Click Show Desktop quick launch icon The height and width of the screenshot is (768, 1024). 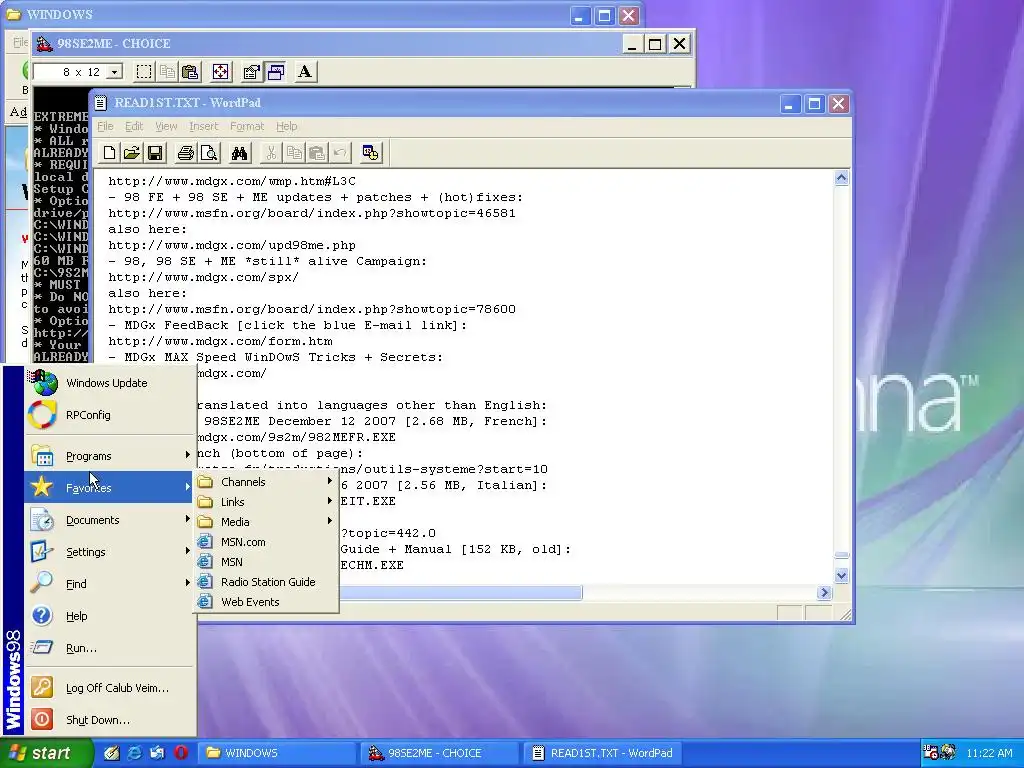[x=112, y=753]
